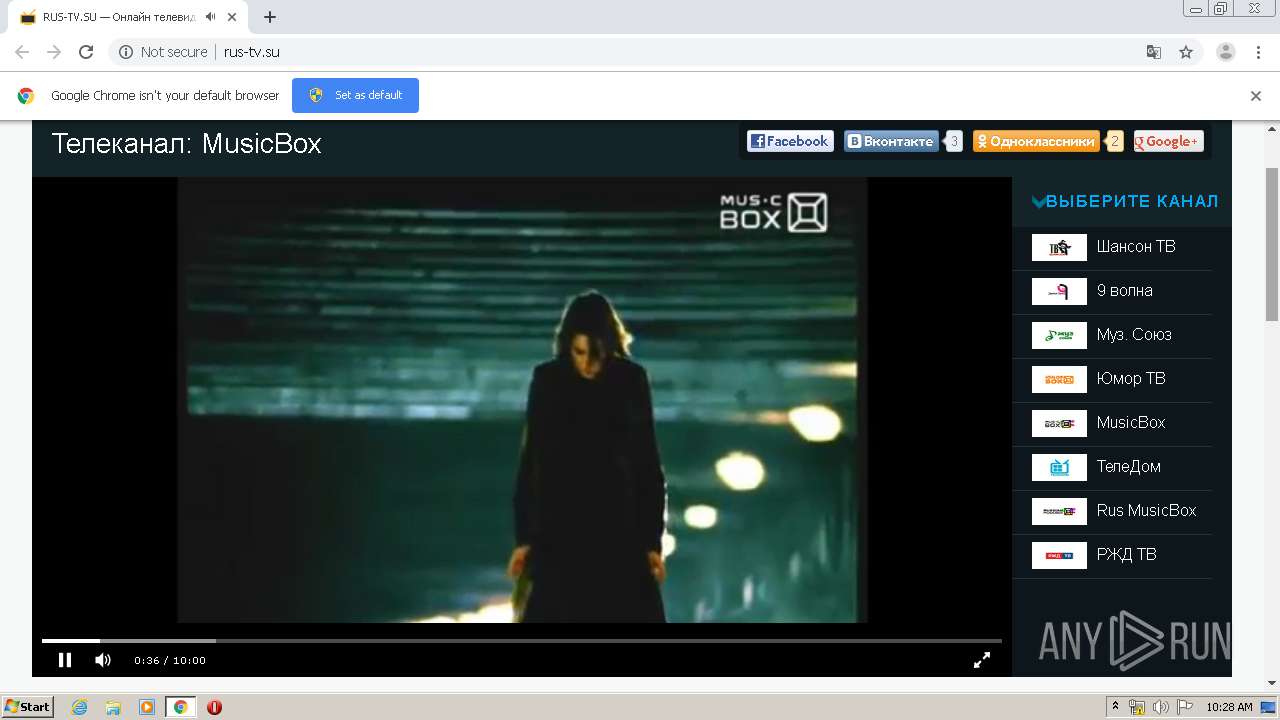This screenshot has height=720, width=1280.
Task: Mute tab audio speaker icon
Action: pyautogui.click(x=210, y=17)
